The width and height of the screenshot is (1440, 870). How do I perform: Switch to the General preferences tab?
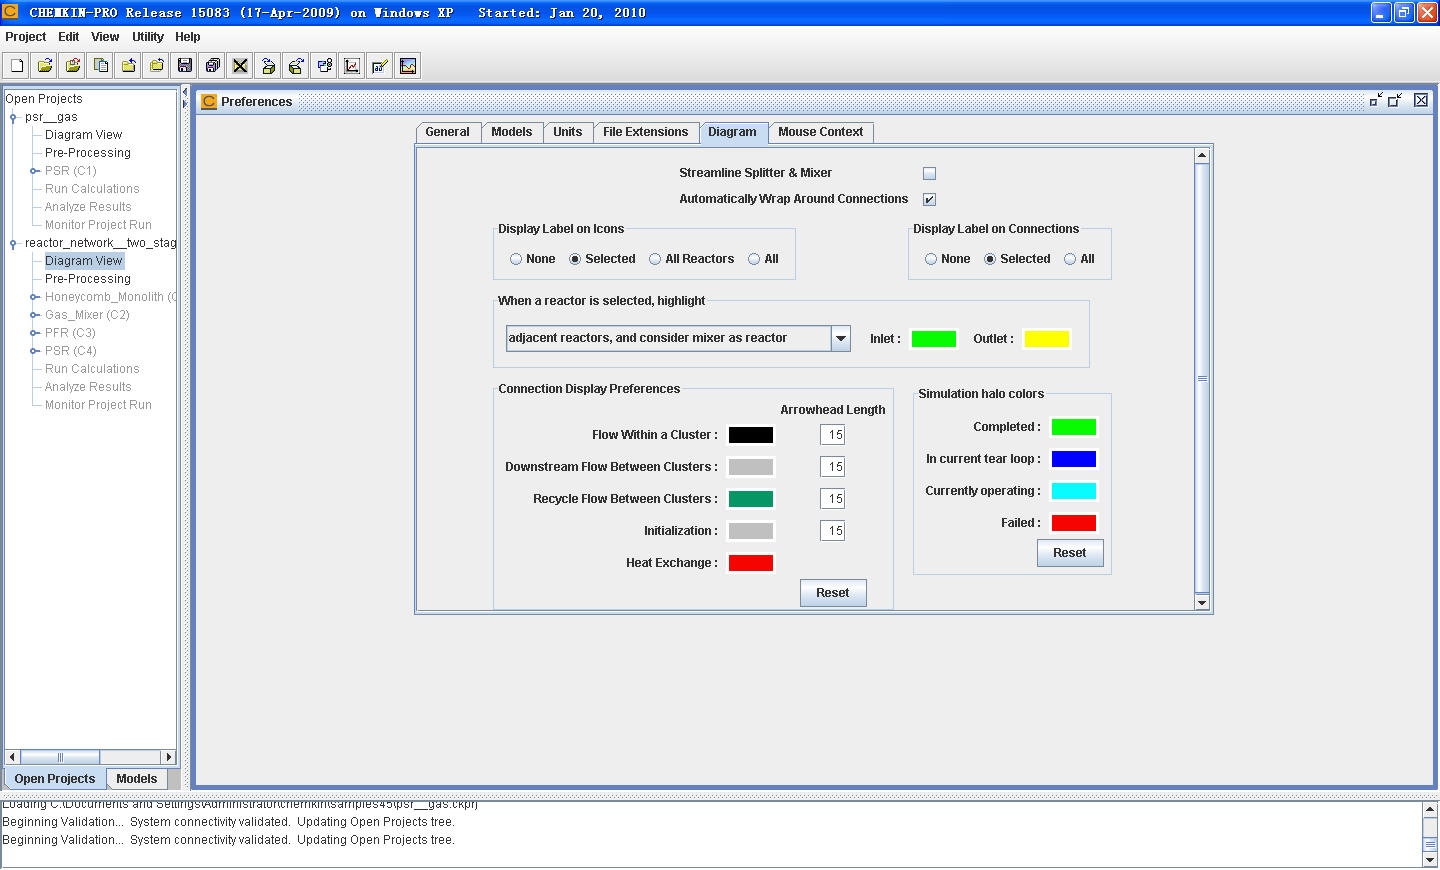point(447,132)
